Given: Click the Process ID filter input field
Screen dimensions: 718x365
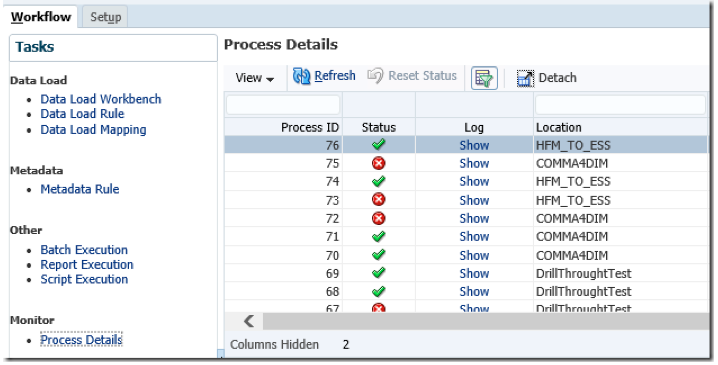Looking at the screenshot, I should click(283, 105).
